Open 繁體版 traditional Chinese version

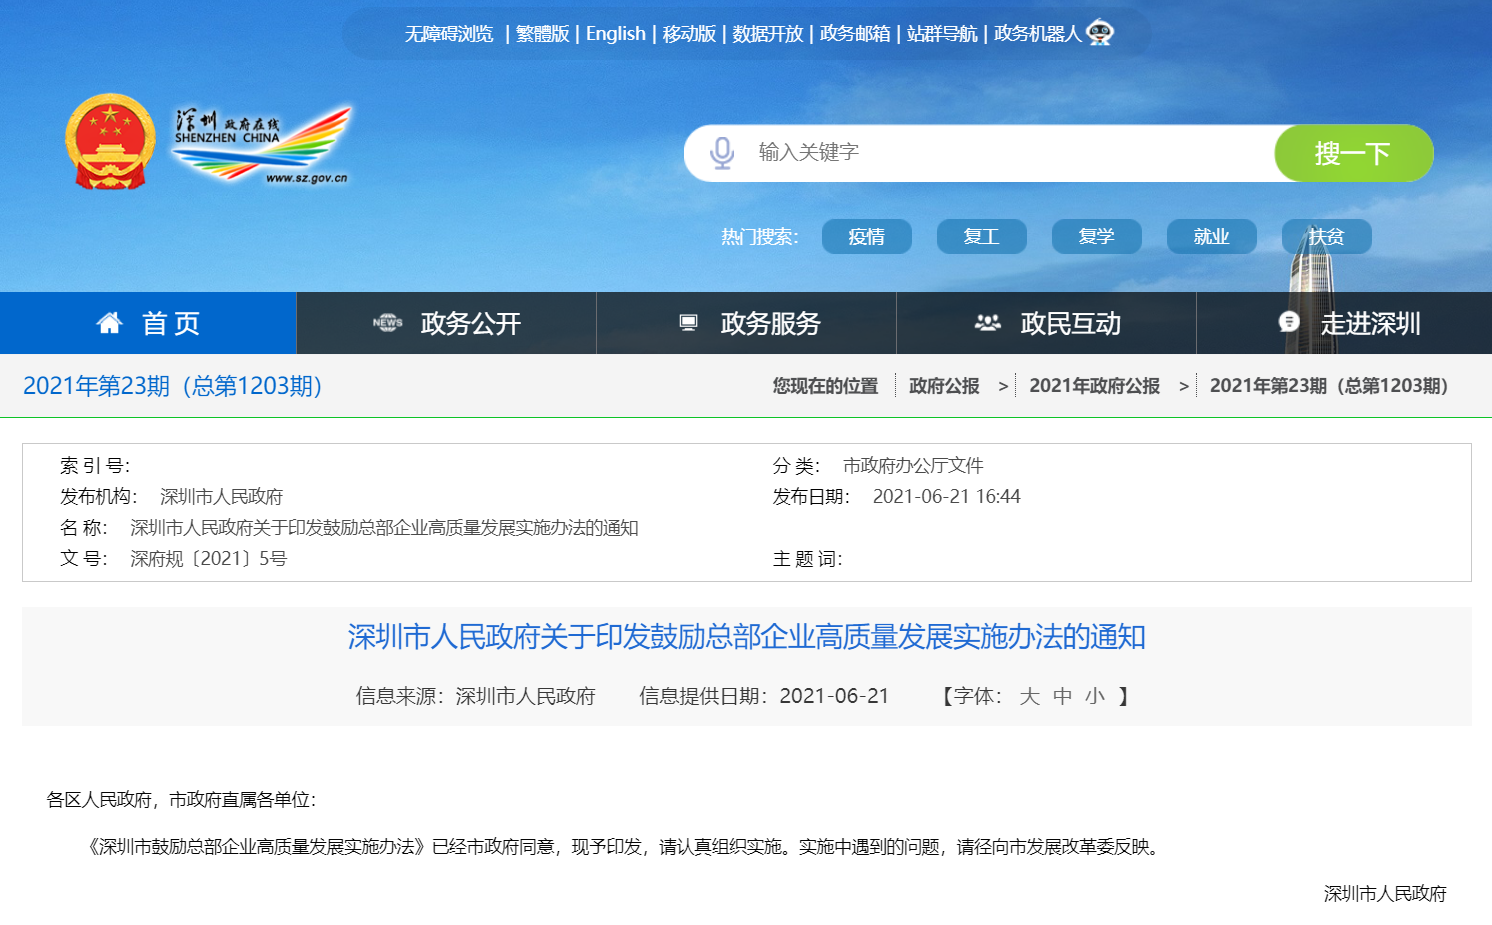pyautogui.click(x=542, y=34)
